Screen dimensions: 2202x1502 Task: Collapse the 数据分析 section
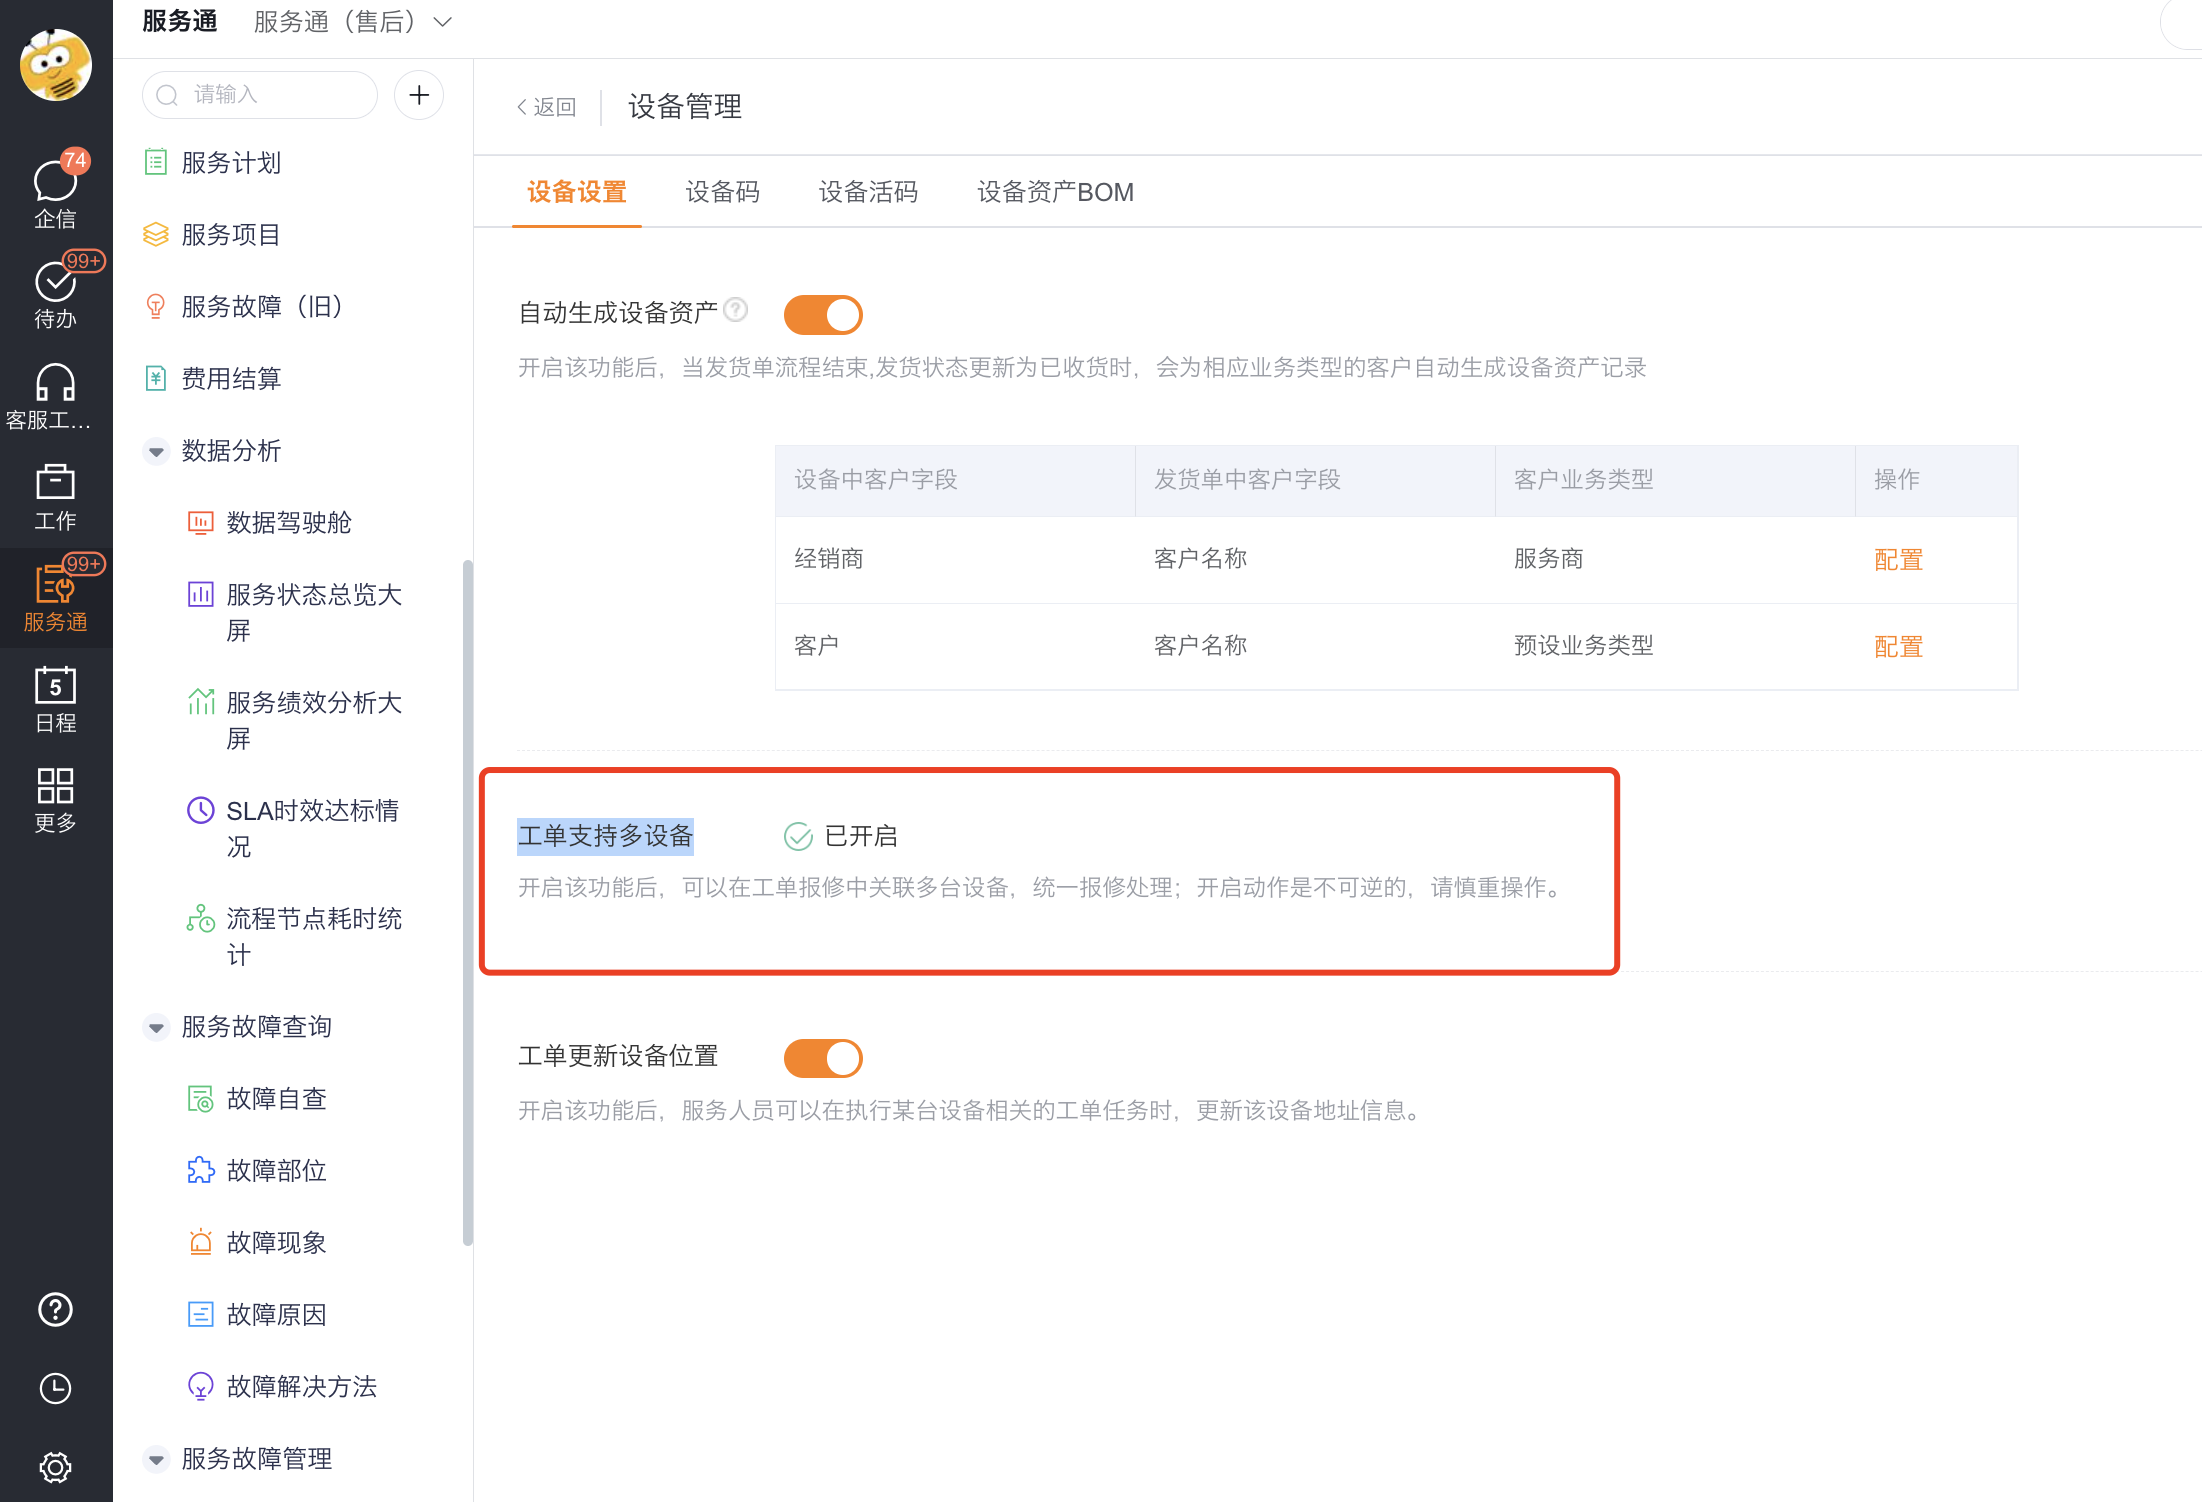156,451
